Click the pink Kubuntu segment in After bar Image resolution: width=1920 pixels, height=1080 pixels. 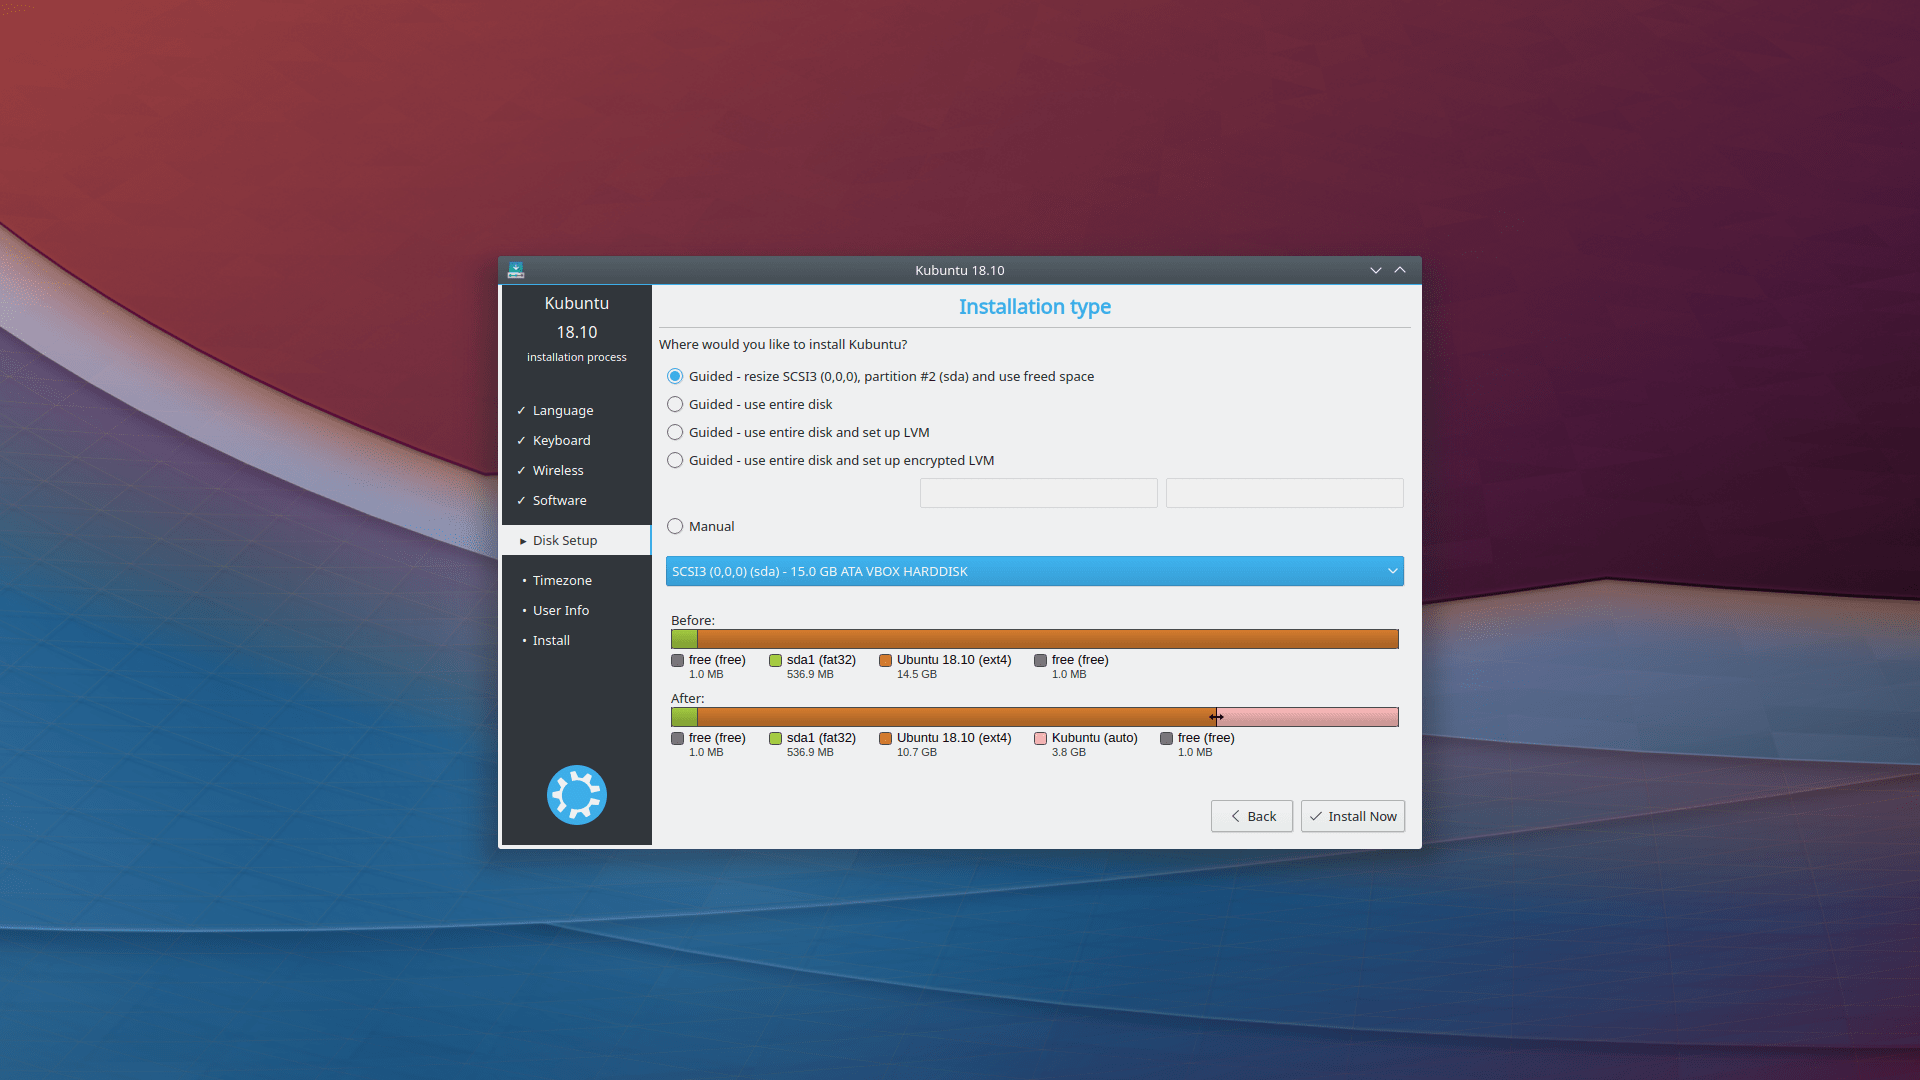point(1308,717)
